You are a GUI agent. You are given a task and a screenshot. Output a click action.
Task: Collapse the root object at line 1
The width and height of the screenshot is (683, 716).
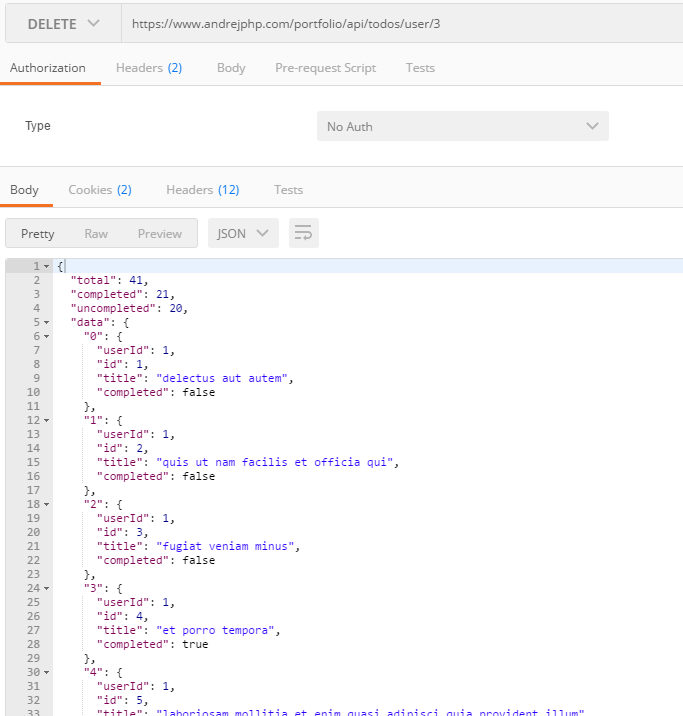pos(47,266)
